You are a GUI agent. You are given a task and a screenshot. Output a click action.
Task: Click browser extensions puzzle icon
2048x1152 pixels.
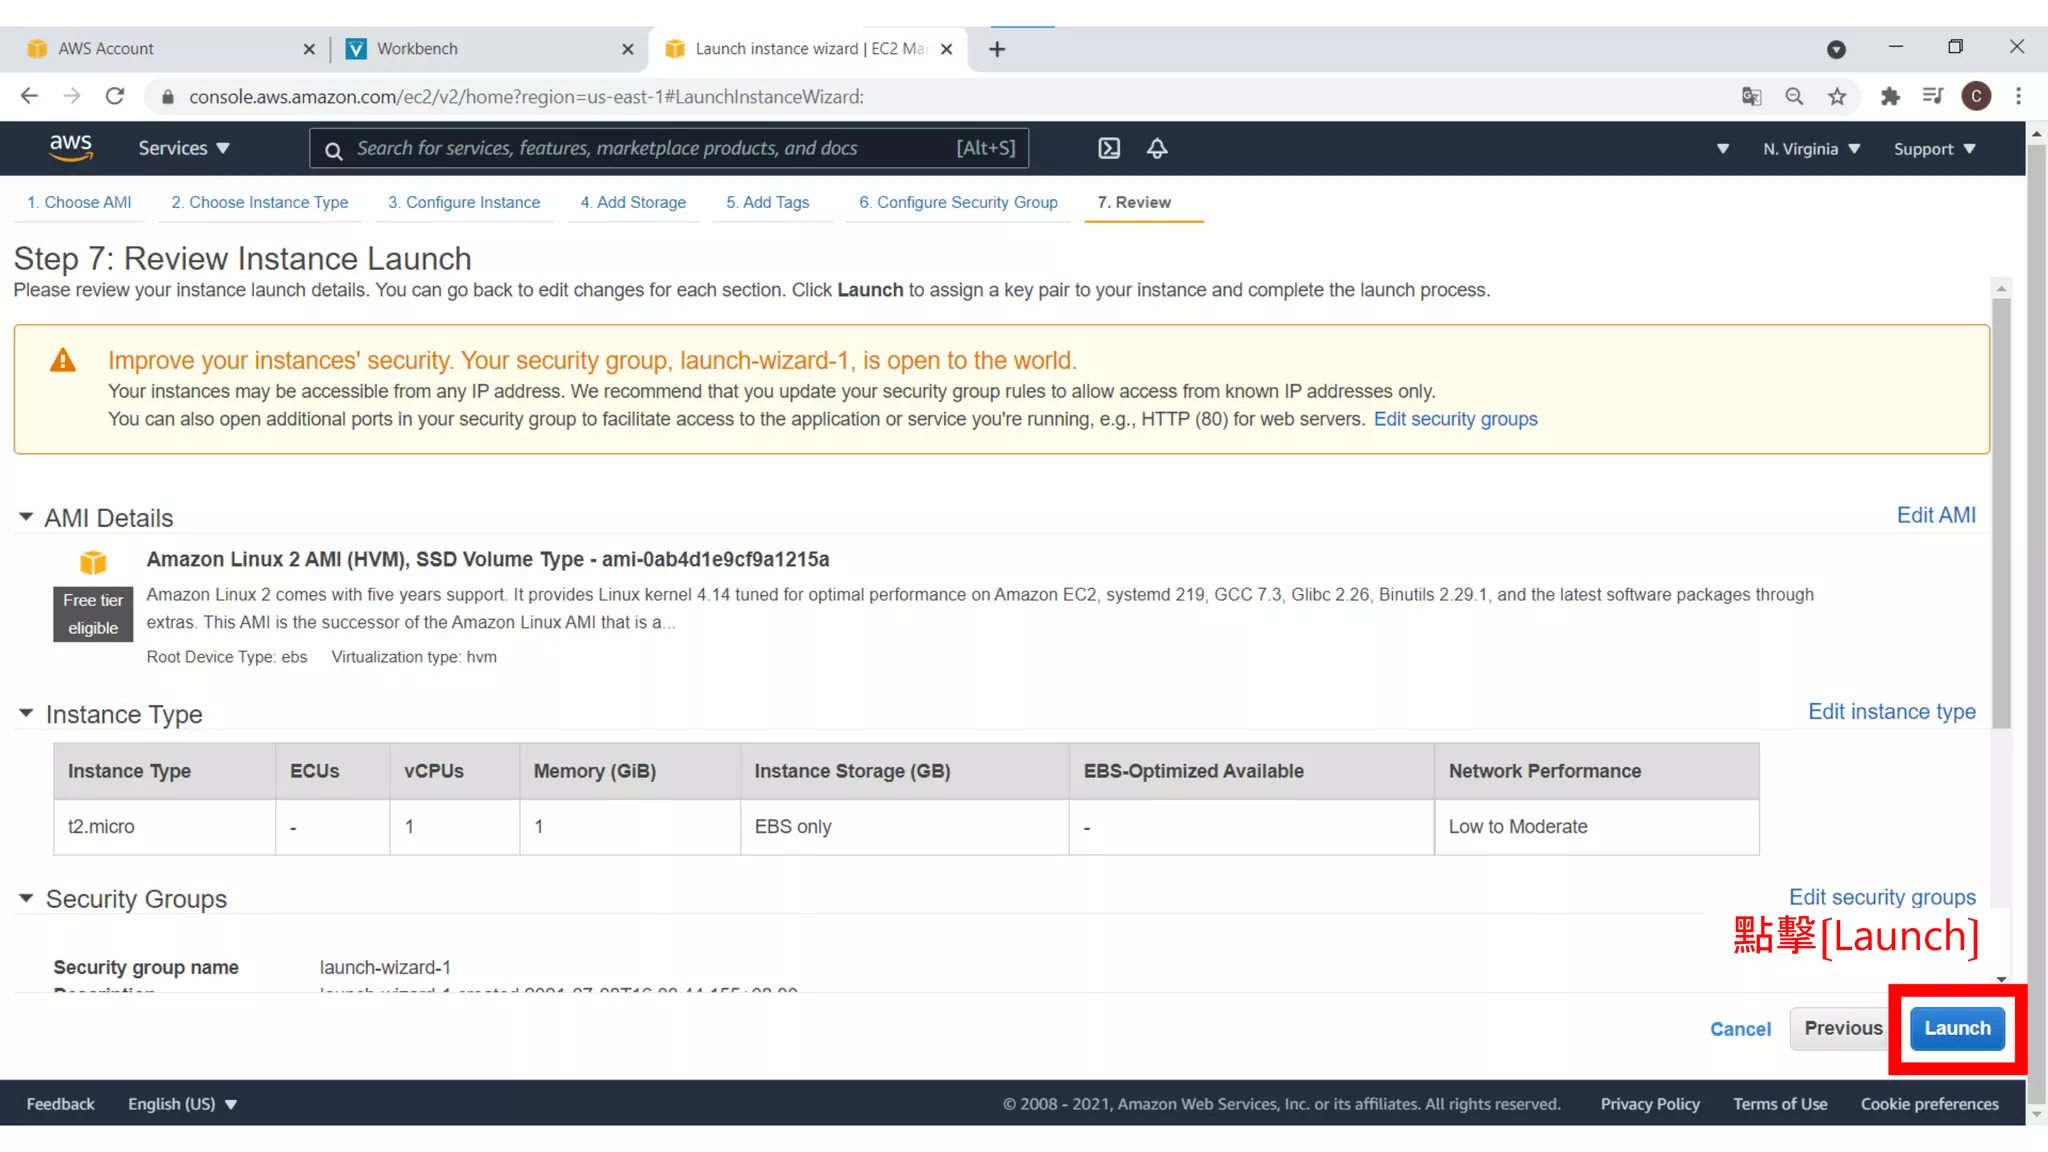pos(1890,96)
